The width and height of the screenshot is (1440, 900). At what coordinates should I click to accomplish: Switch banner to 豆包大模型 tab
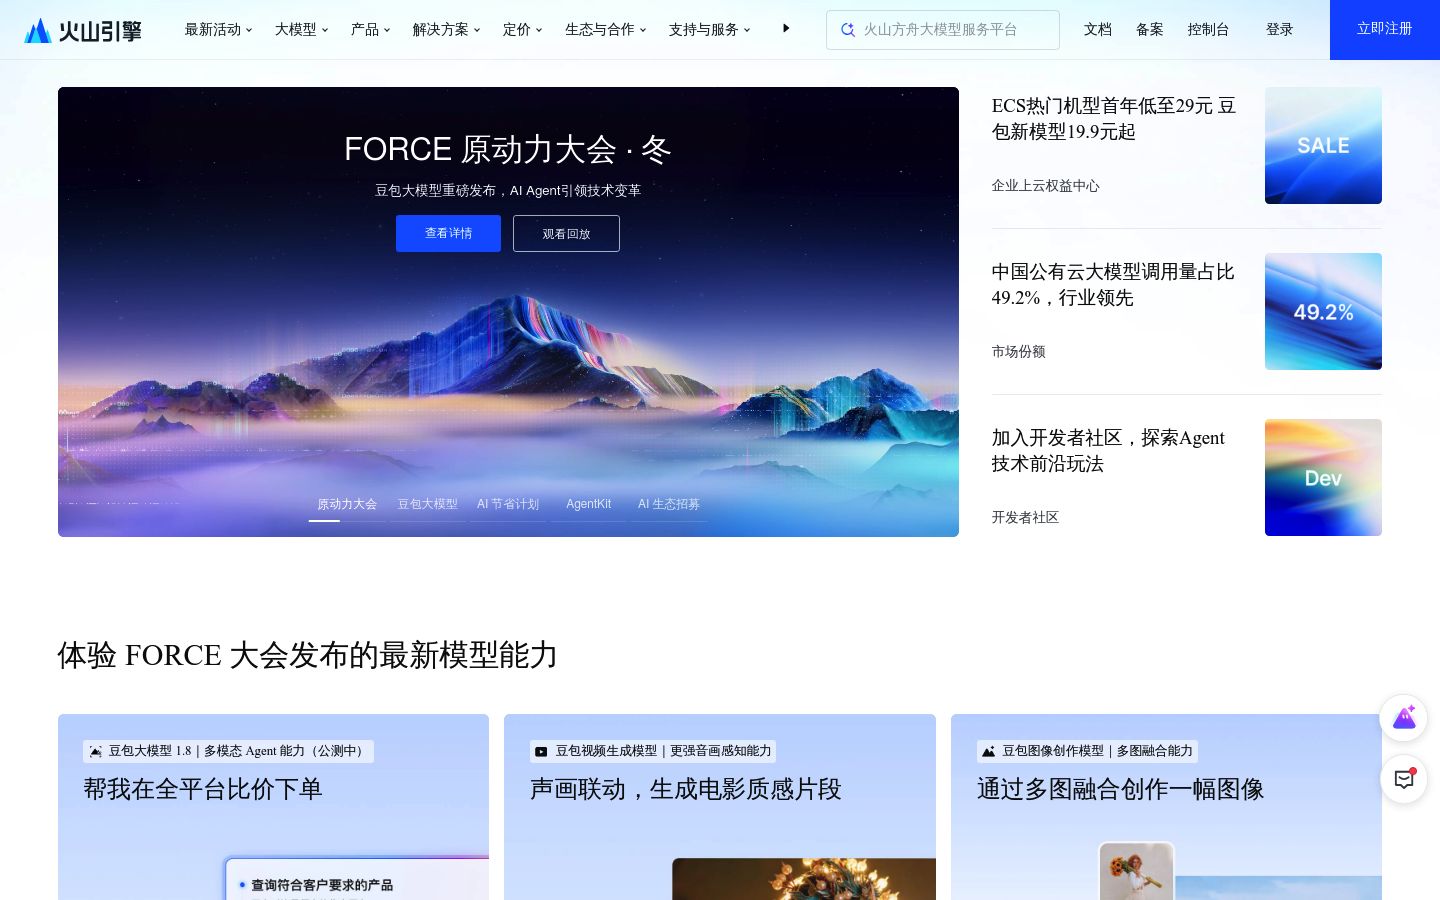(x=427, y=504)
